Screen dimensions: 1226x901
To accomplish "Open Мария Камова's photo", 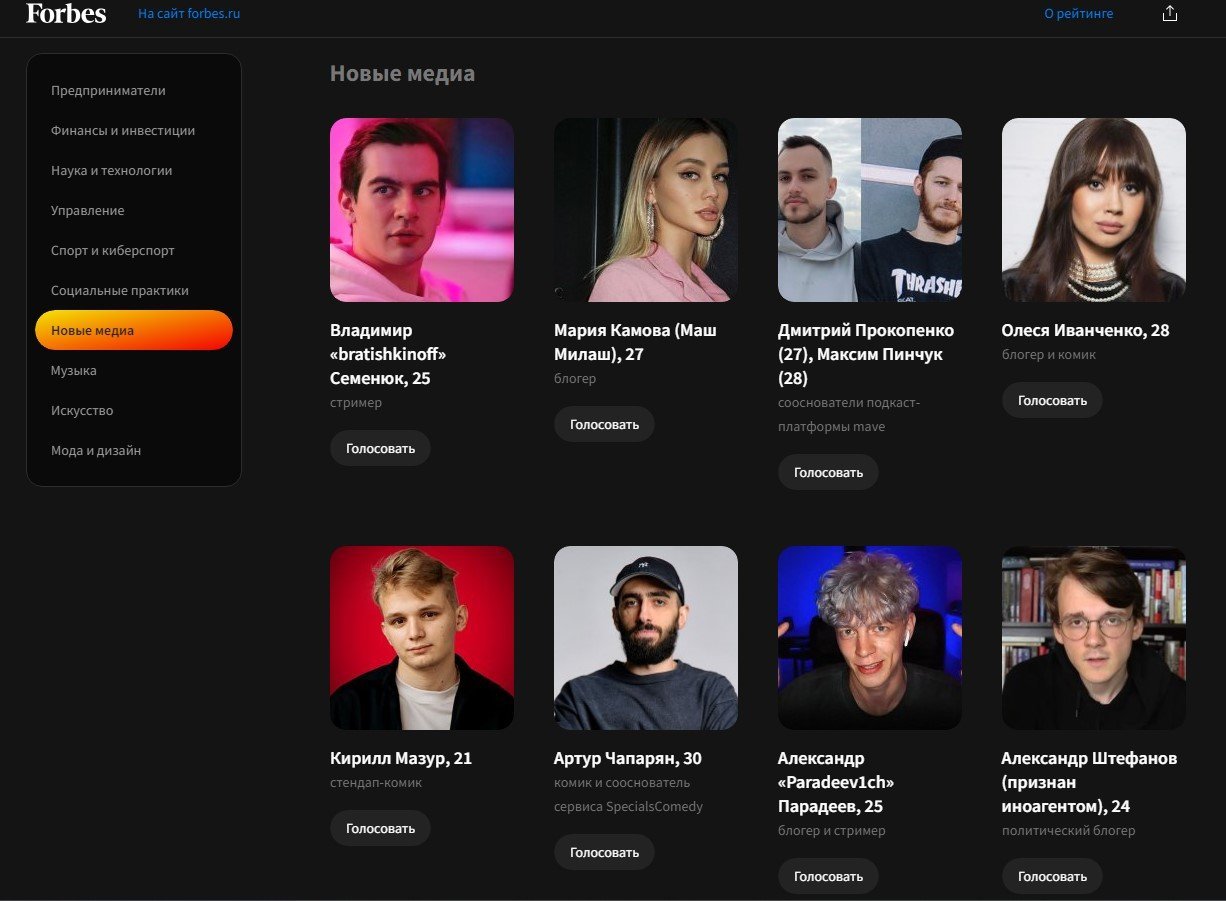I will click(646, 210).
